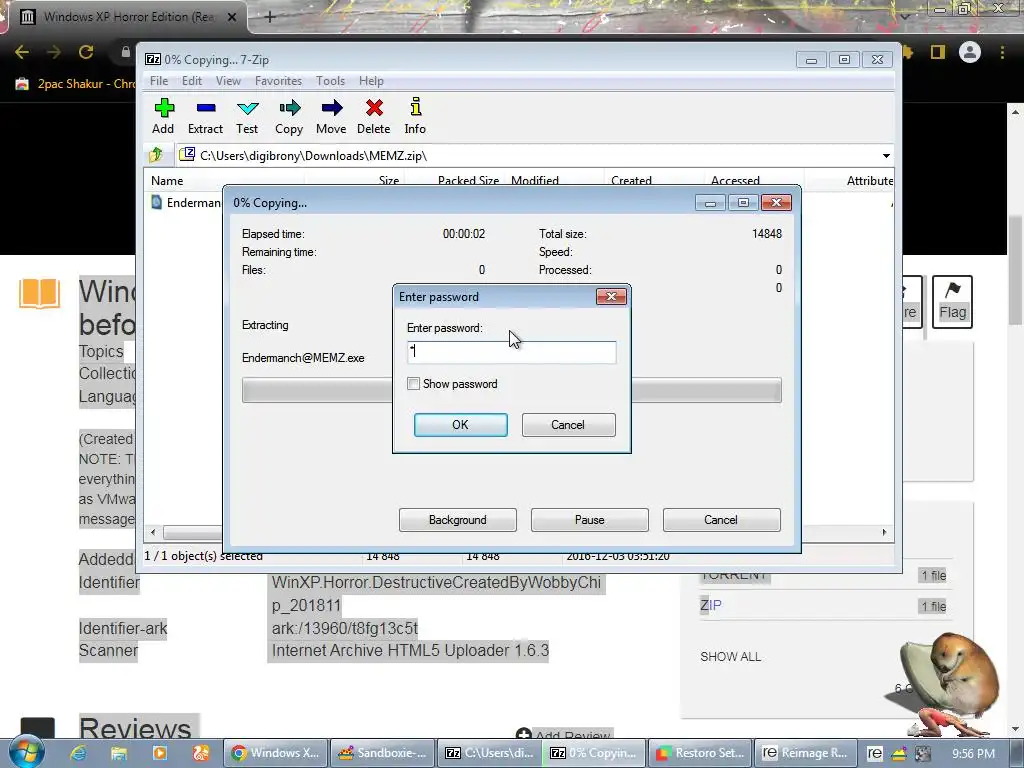
Task: Open the File menu in 7-Zip
Action: click(159, 80)
